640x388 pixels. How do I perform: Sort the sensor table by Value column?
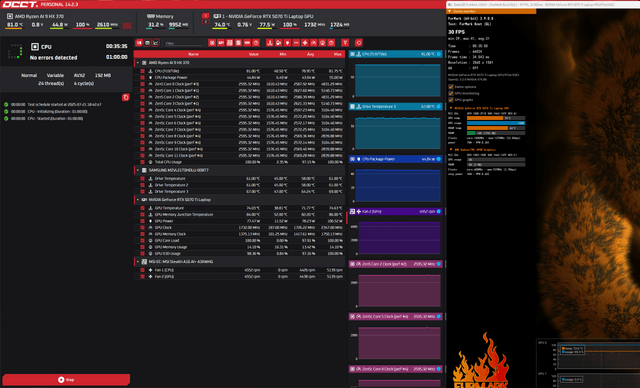click(253, 54)
